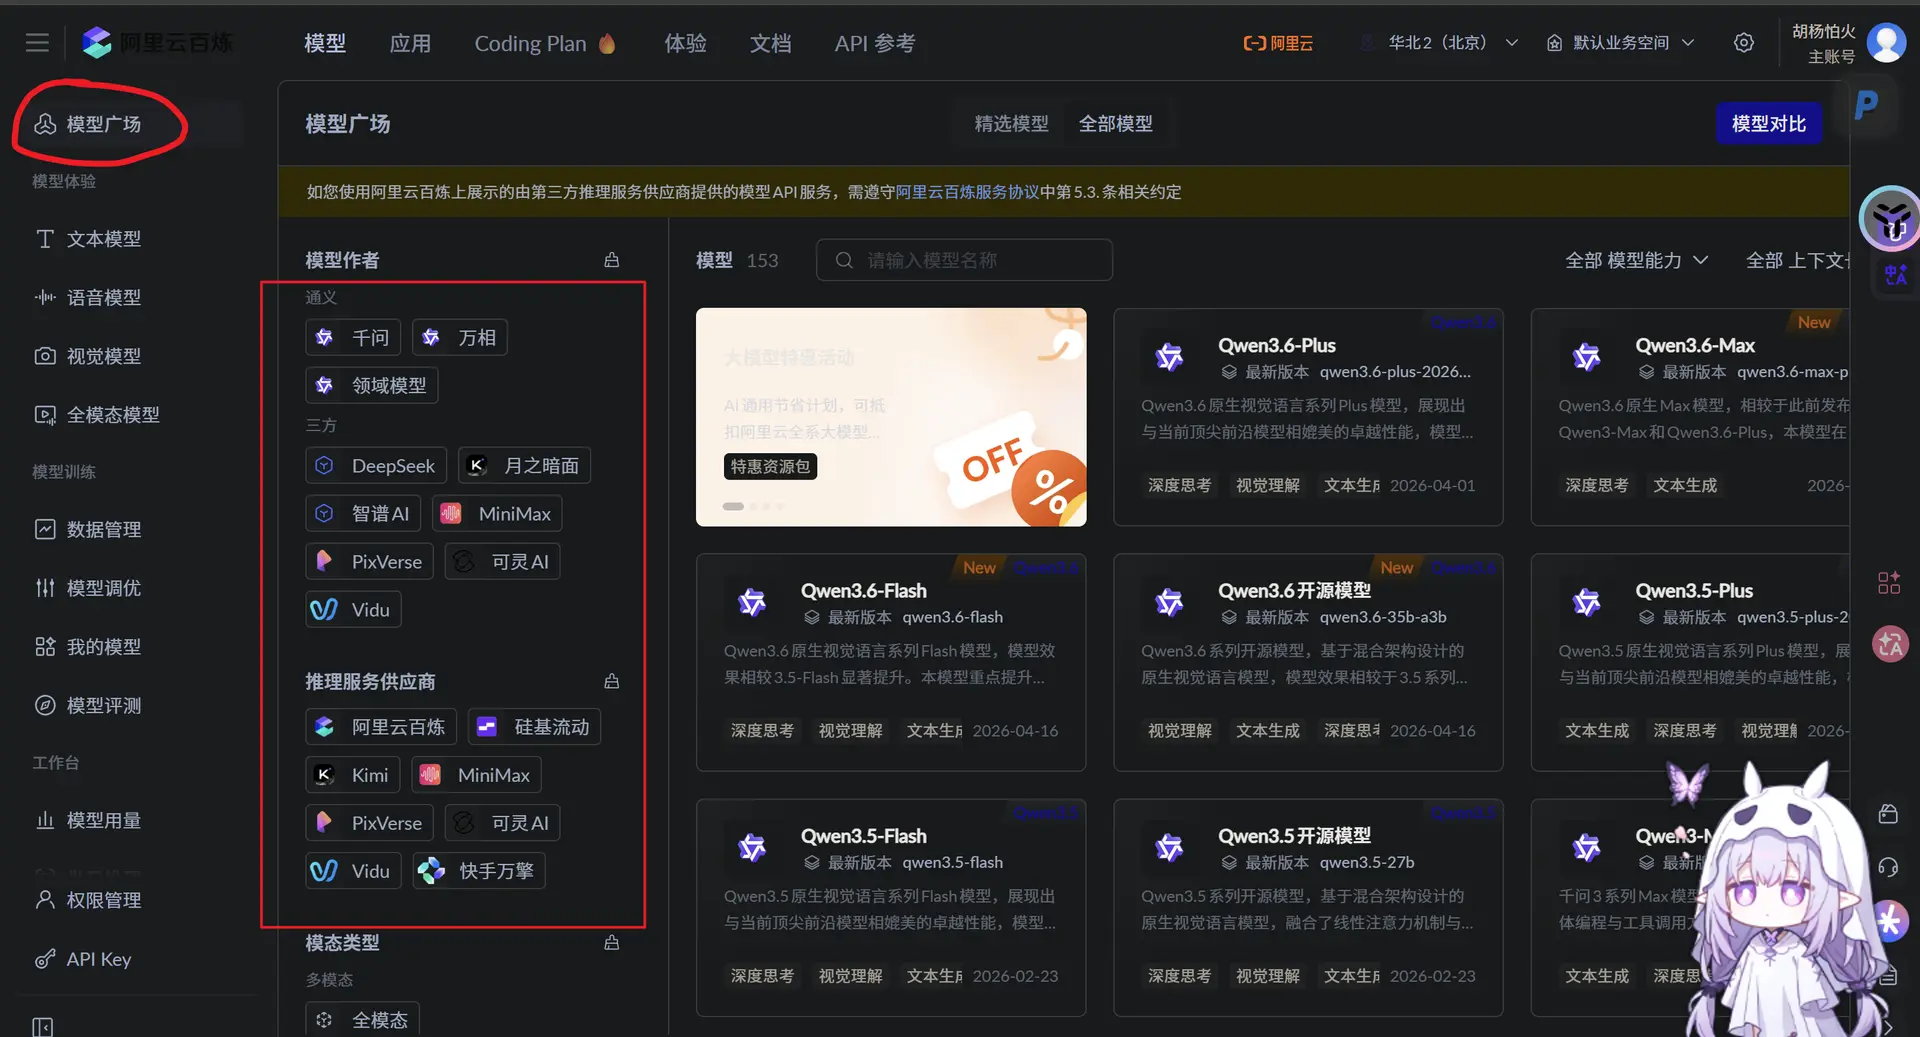Open the 文档 top tab
The height and width of the screenshot is (1037, 1920).
click(771, 43)
